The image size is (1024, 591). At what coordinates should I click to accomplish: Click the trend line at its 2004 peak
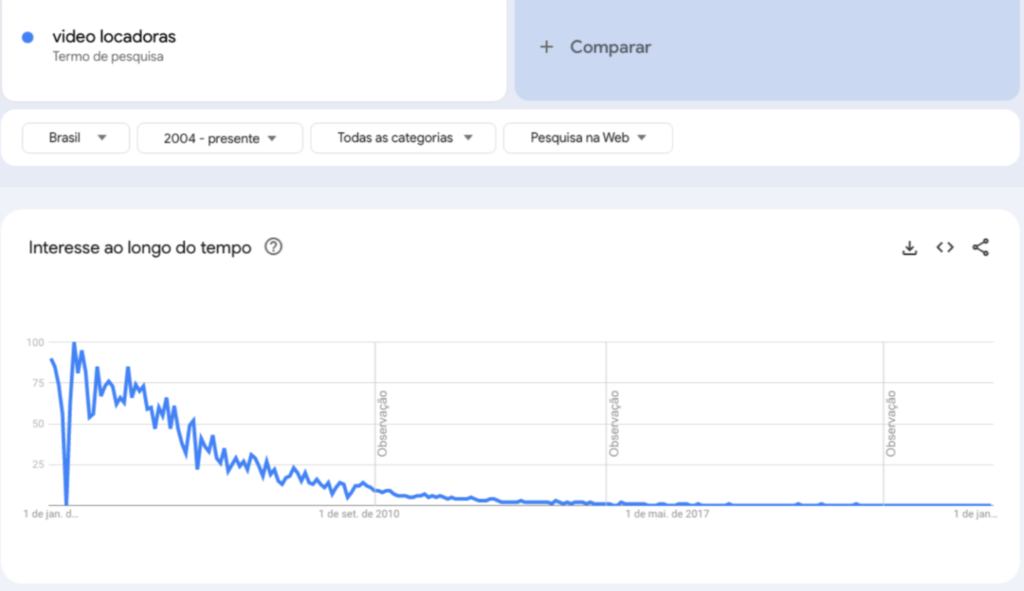coord(73,343)
